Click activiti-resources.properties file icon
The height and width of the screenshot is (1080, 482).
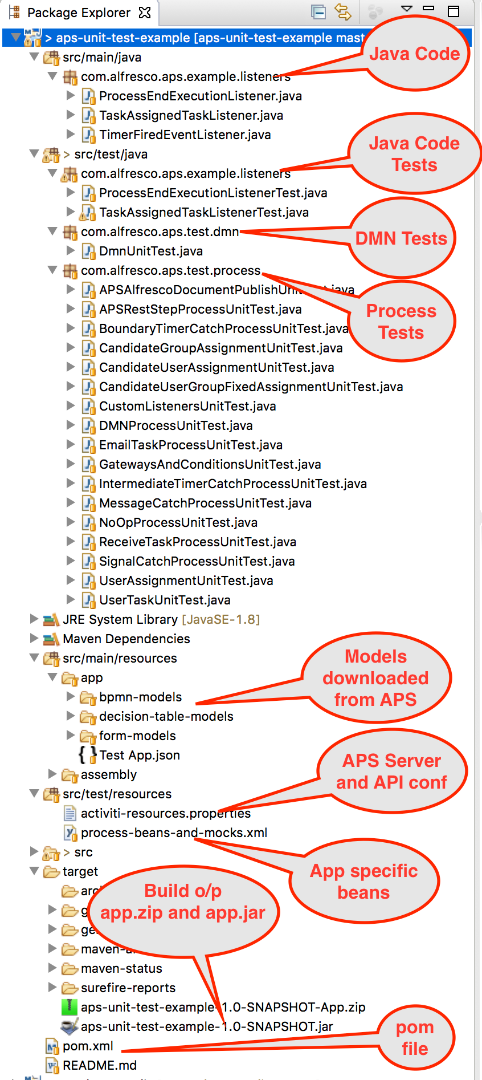(x=70, y=813)
